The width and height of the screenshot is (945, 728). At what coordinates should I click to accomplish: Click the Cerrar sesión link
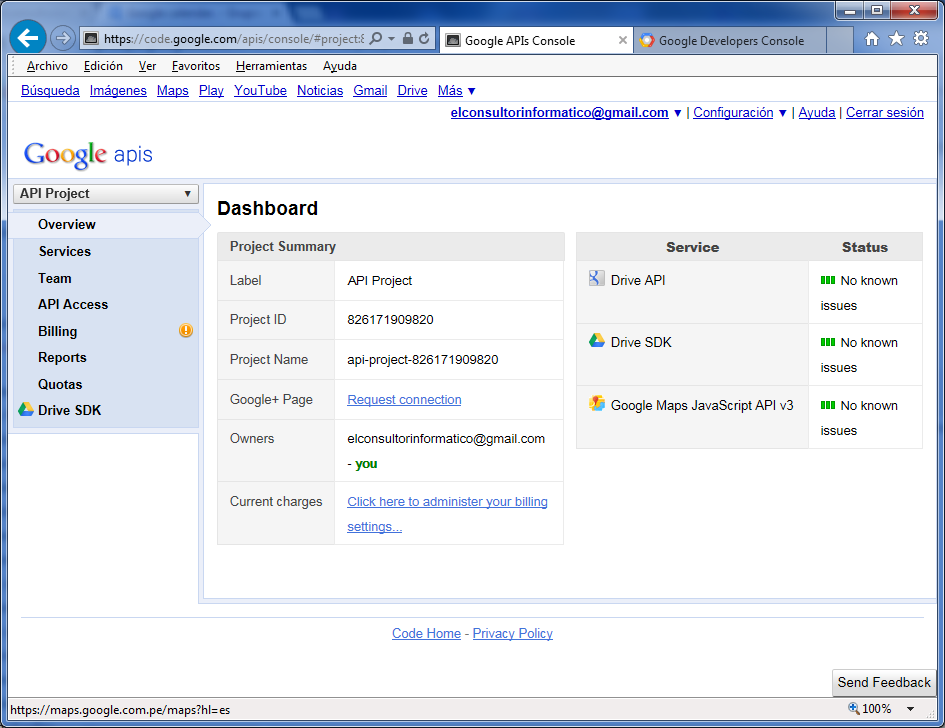tap(884, 113)
